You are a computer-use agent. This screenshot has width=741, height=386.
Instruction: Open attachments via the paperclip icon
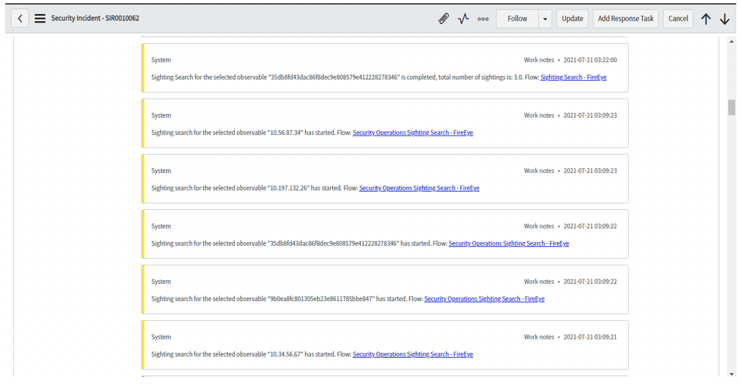coord(443,18)
